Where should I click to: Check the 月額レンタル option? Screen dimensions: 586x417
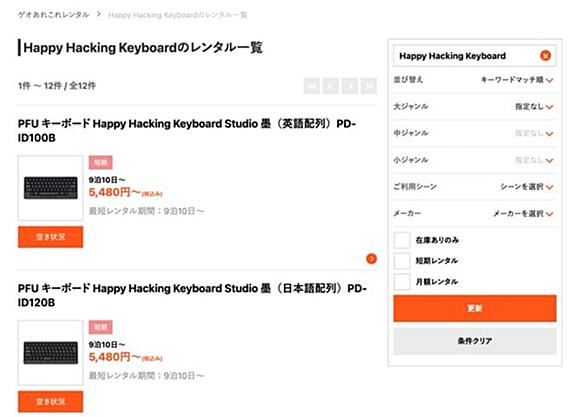pyautogui.click(x=402, y=281)
